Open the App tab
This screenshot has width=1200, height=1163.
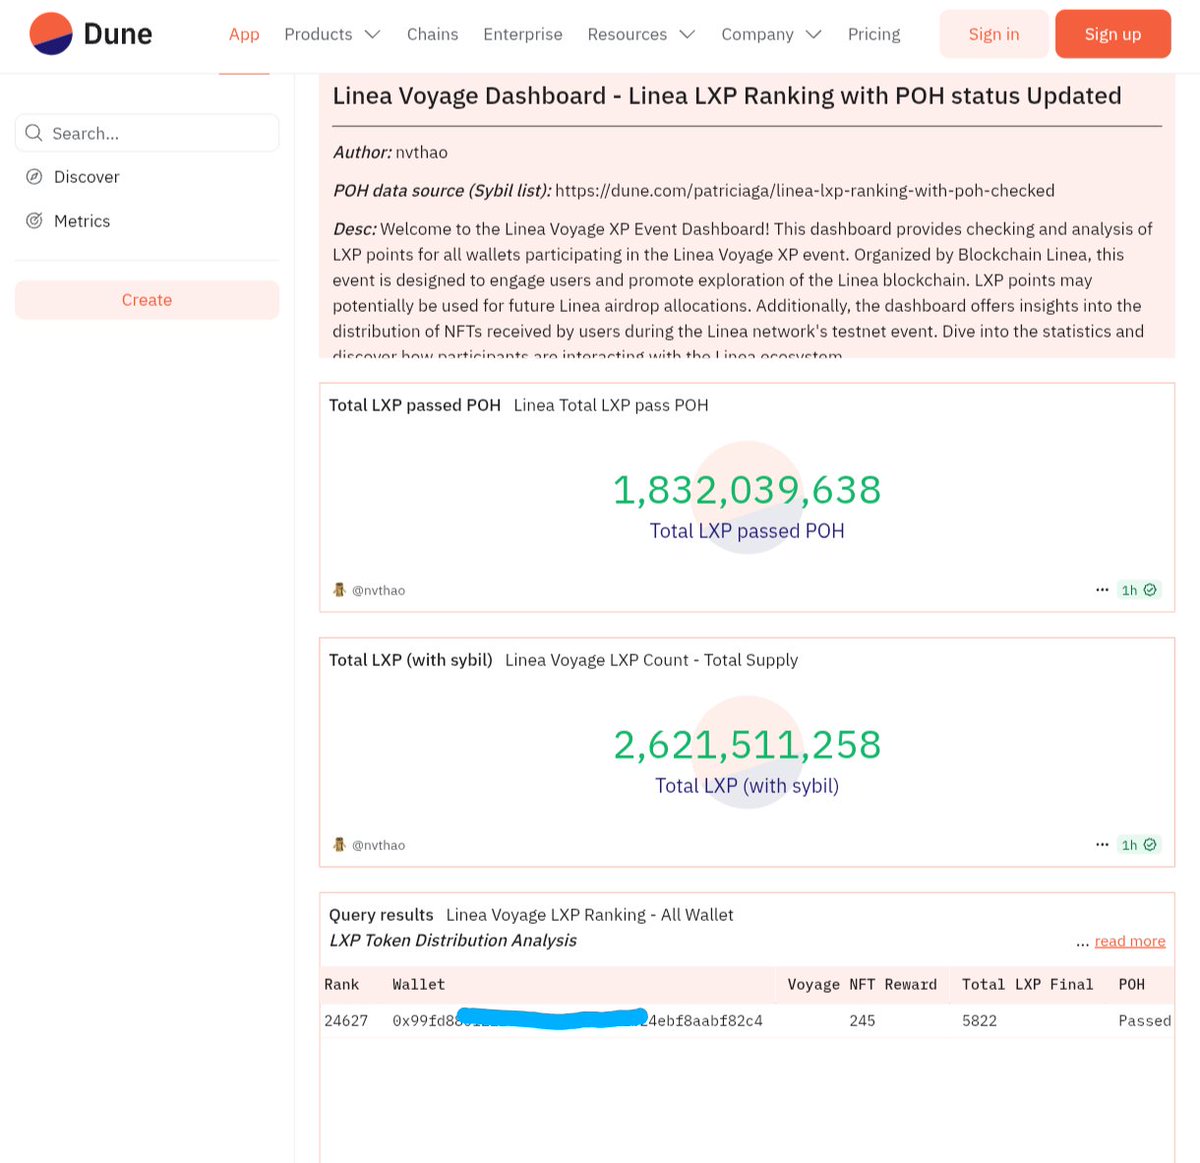[244, 34]
